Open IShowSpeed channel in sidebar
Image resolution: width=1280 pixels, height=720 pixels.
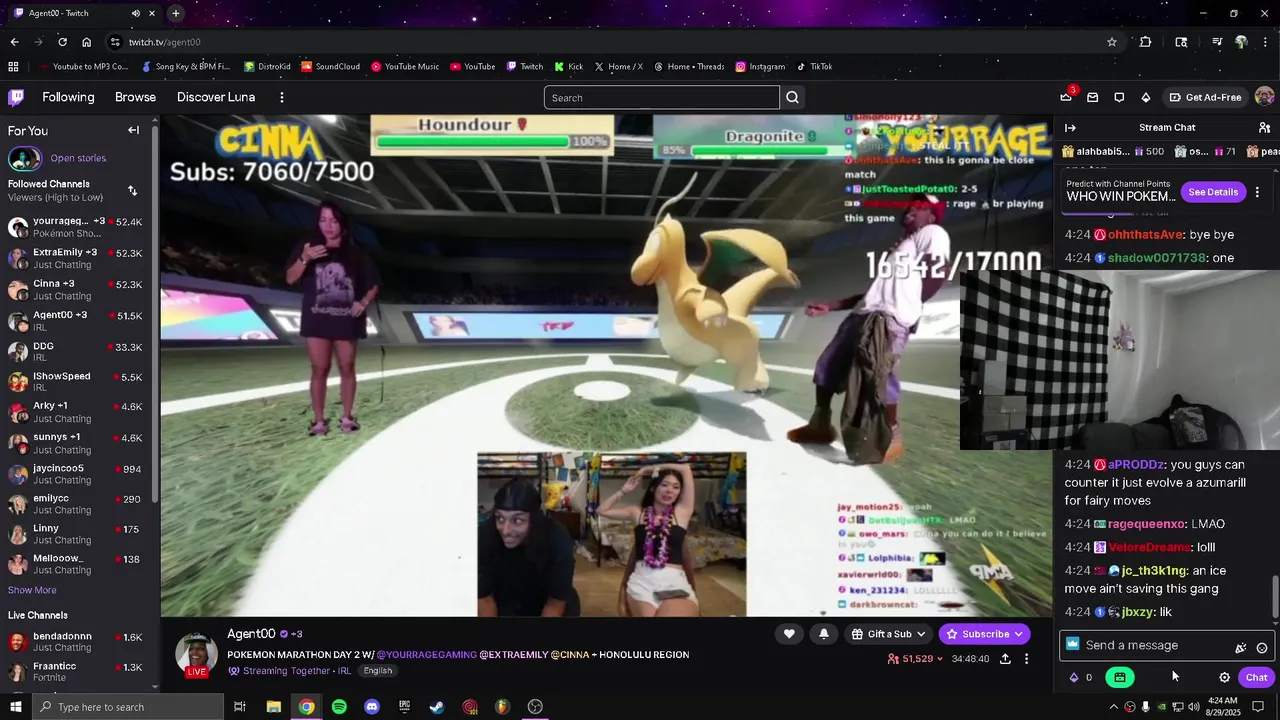(x=77, y=382)
